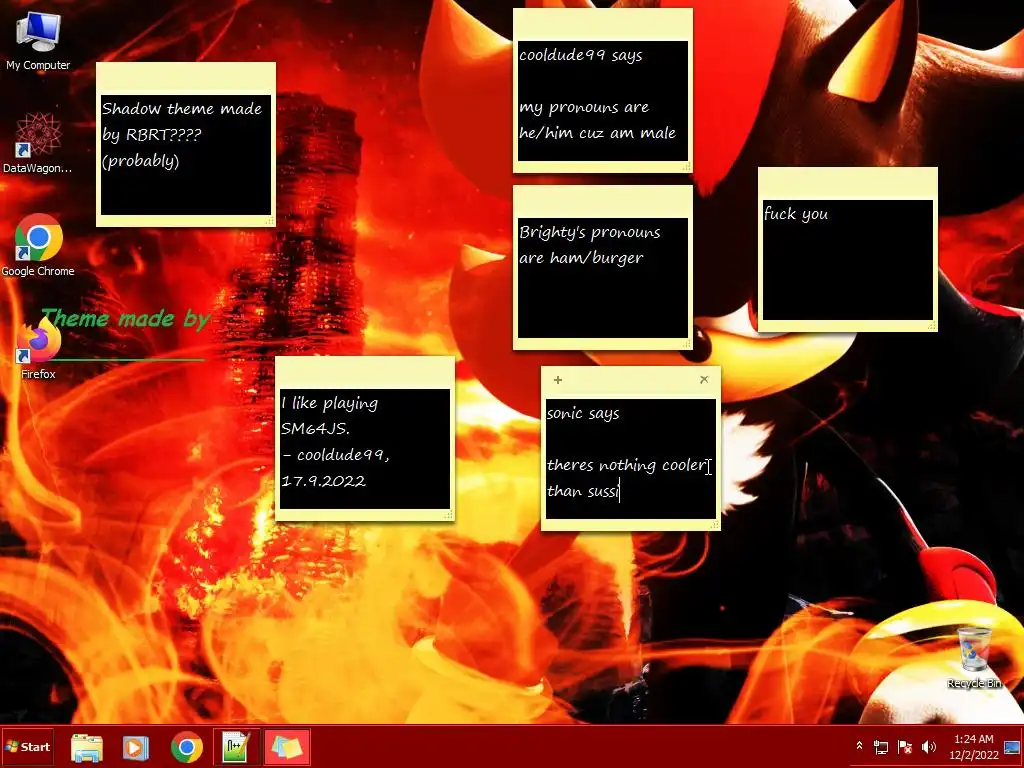
Task: Click the '- cooldude99,' line in note
Action: point(336,455)
